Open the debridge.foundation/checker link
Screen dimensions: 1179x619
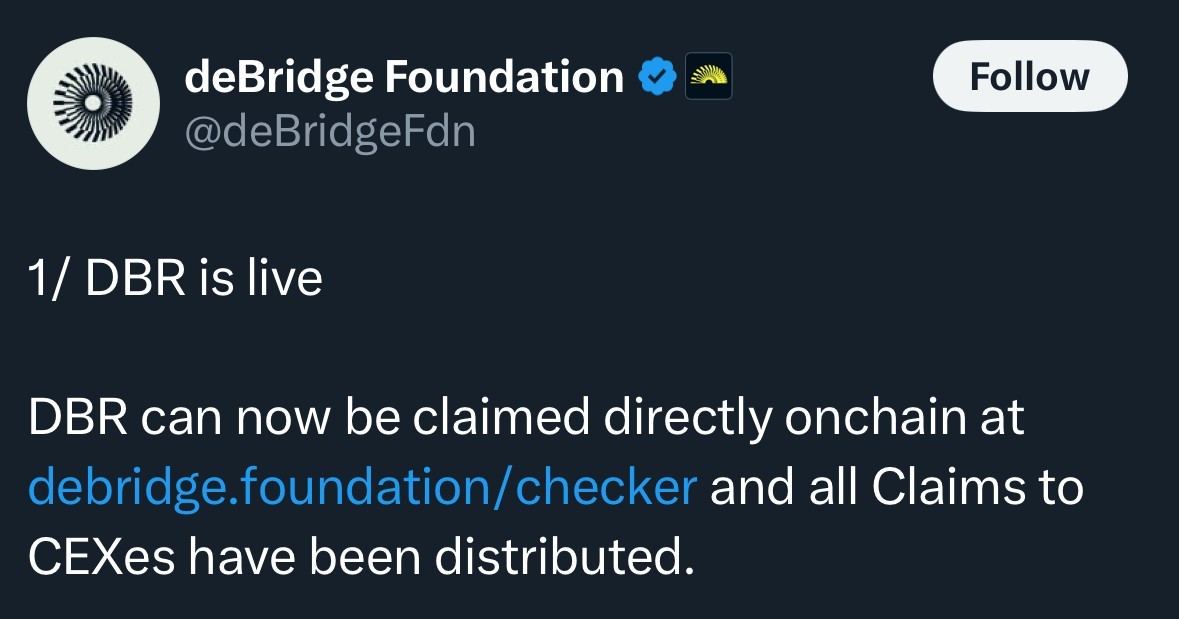click(x=362, y=487)
